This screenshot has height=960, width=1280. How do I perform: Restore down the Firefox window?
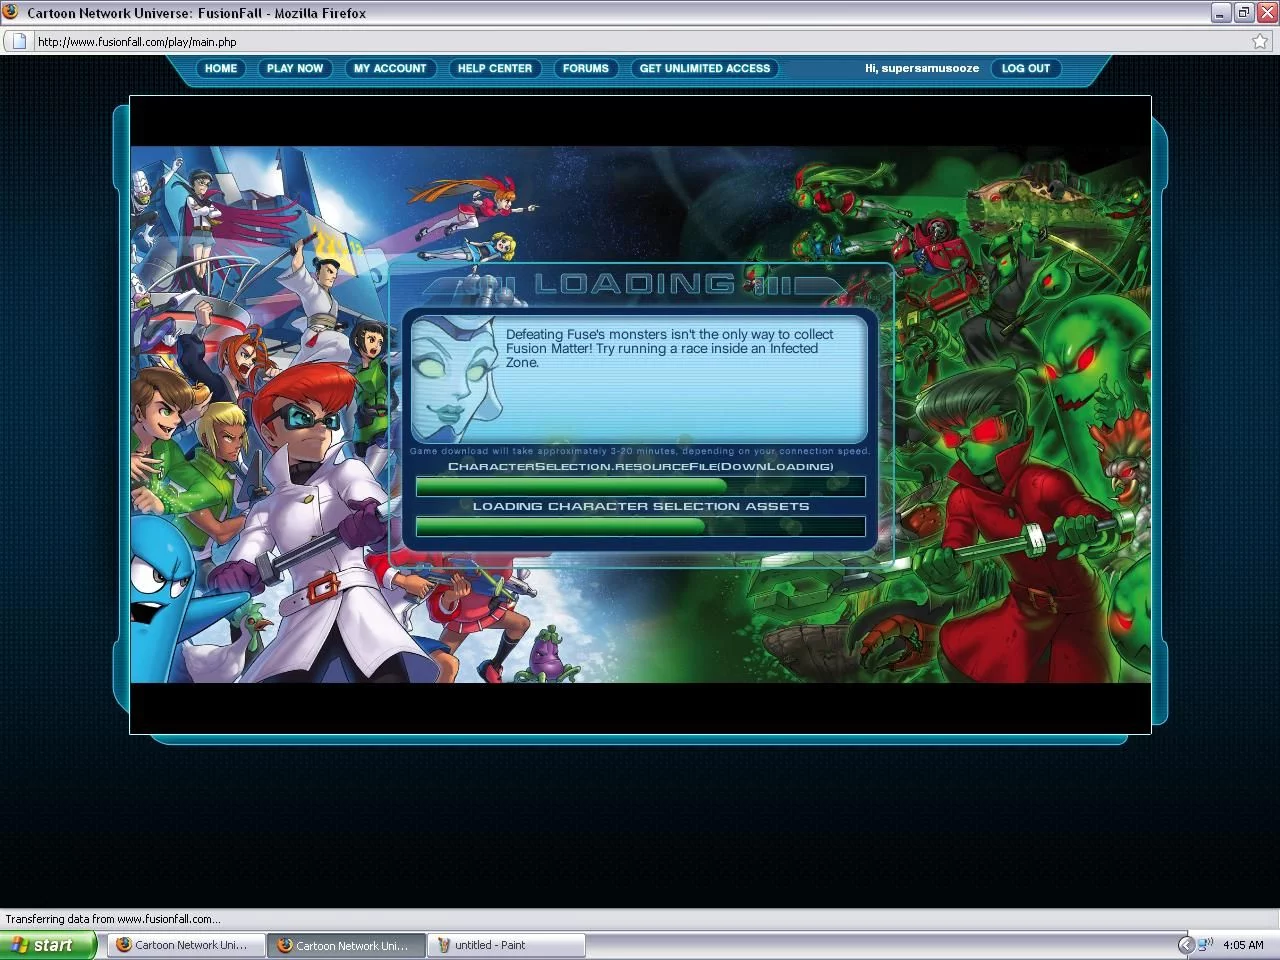tap(1244, 13)
